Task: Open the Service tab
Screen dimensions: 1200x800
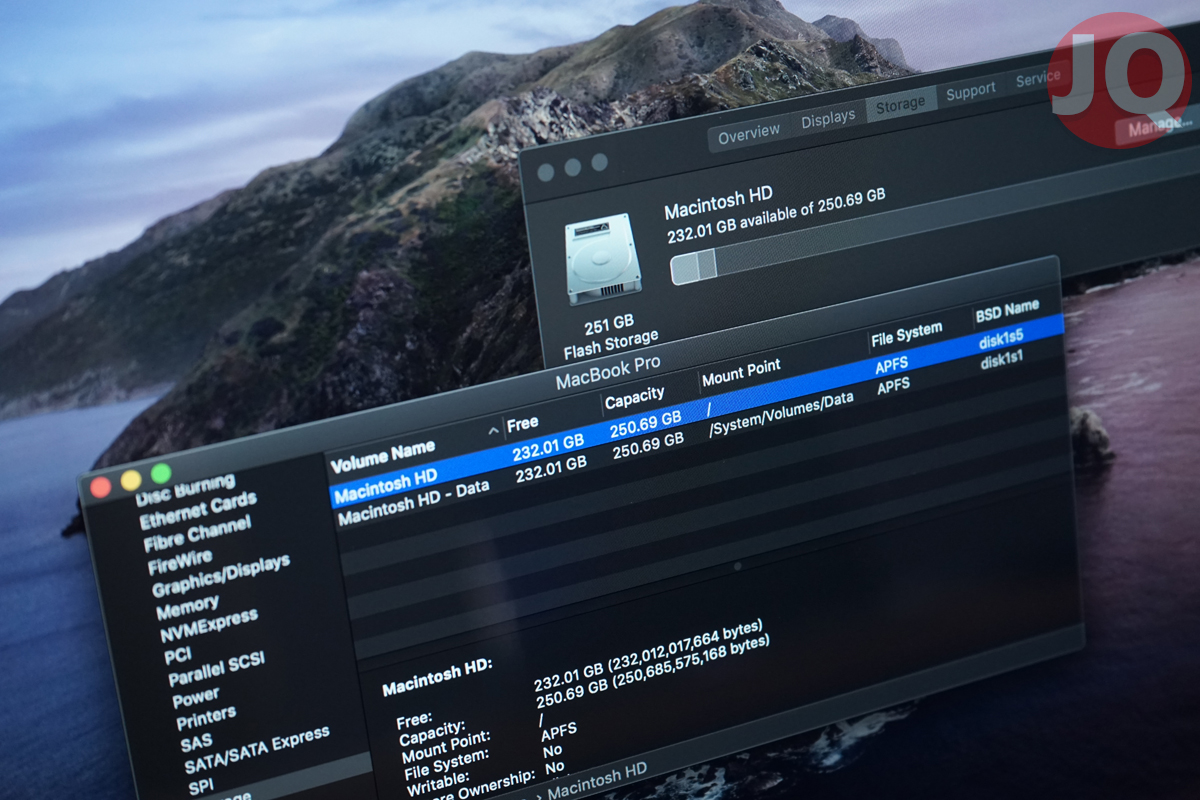Action: click(x=1036, y=80)
